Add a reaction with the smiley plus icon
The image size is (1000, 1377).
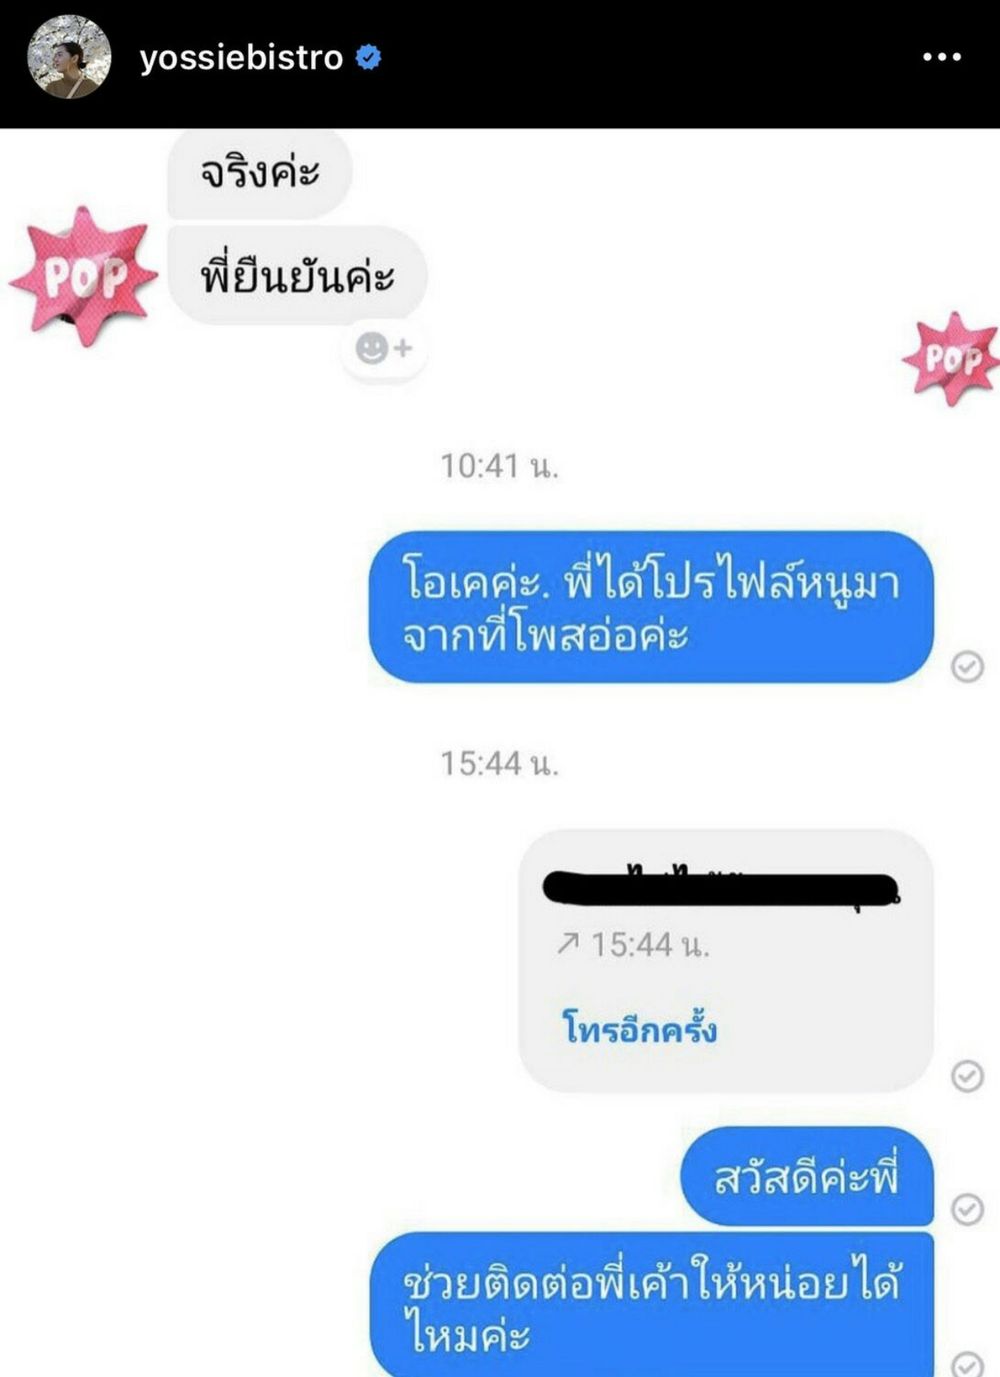(x=384, y=348)
